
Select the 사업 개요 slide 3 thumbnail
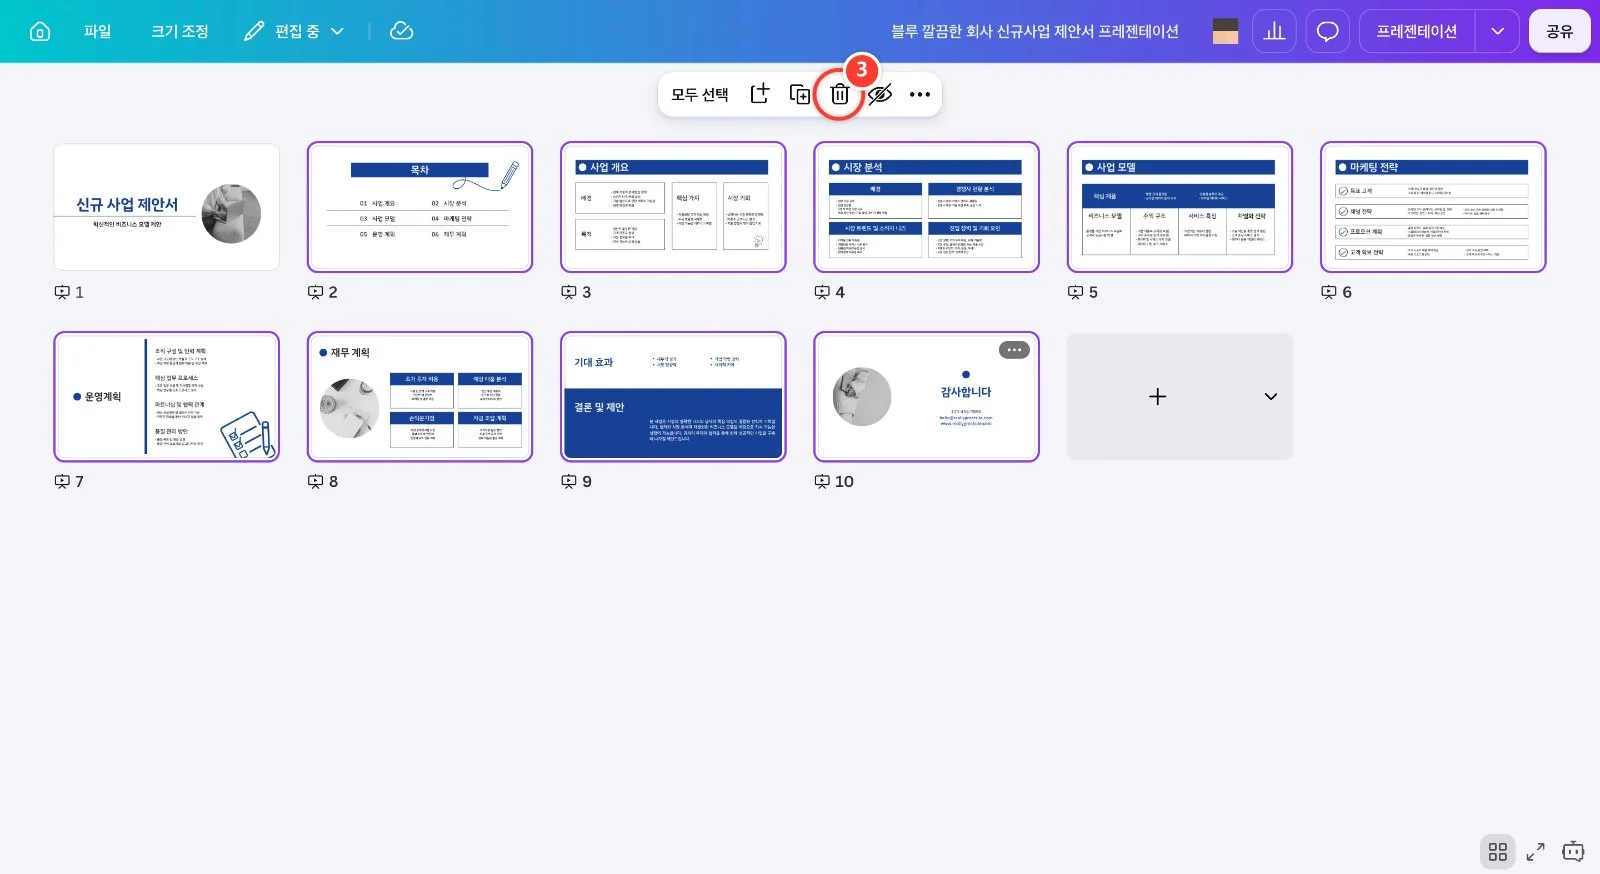point(673,207)
